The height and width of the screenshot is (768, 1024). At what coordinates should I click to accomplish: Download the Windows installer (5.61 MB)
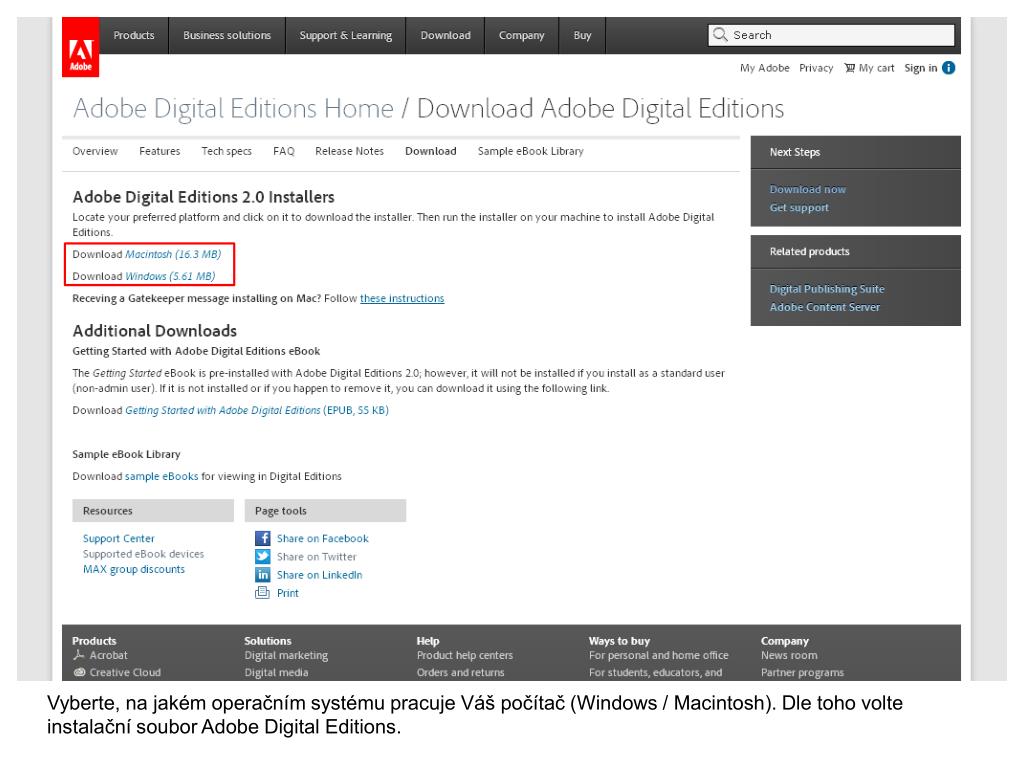[x=170, y=276]
